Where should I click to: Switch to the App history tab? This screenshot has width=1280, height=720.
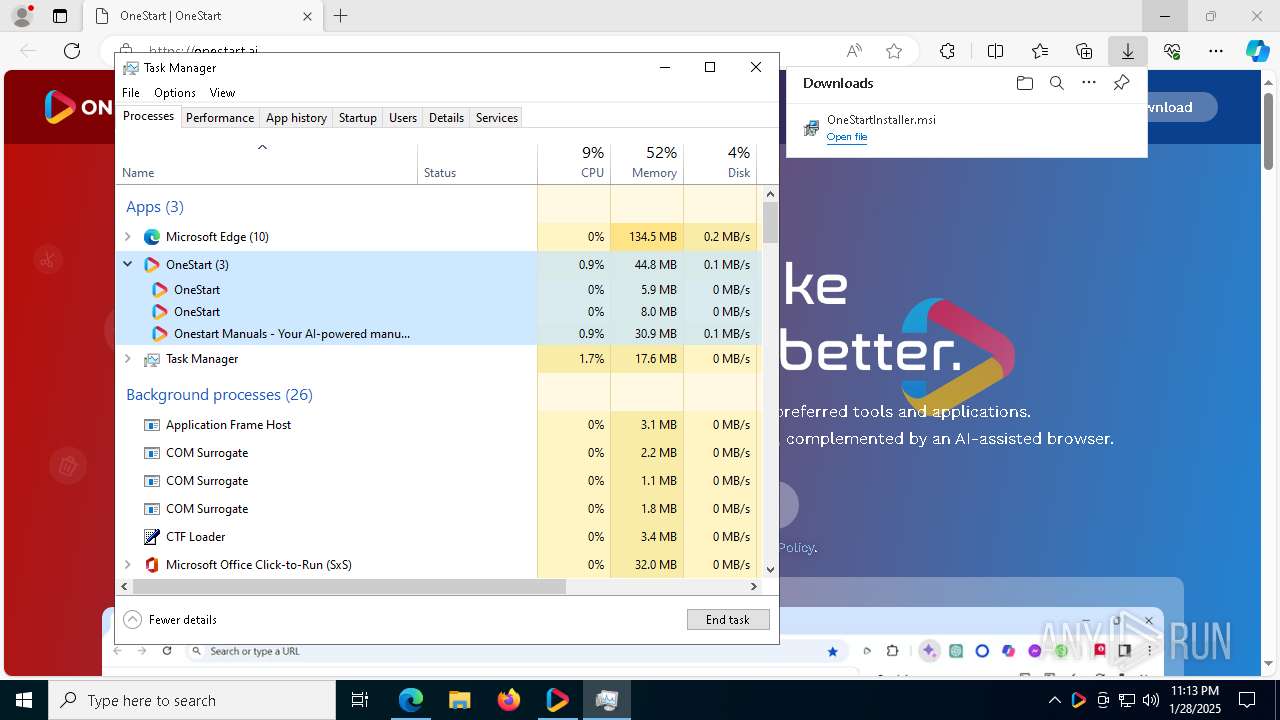click(296, 118)
